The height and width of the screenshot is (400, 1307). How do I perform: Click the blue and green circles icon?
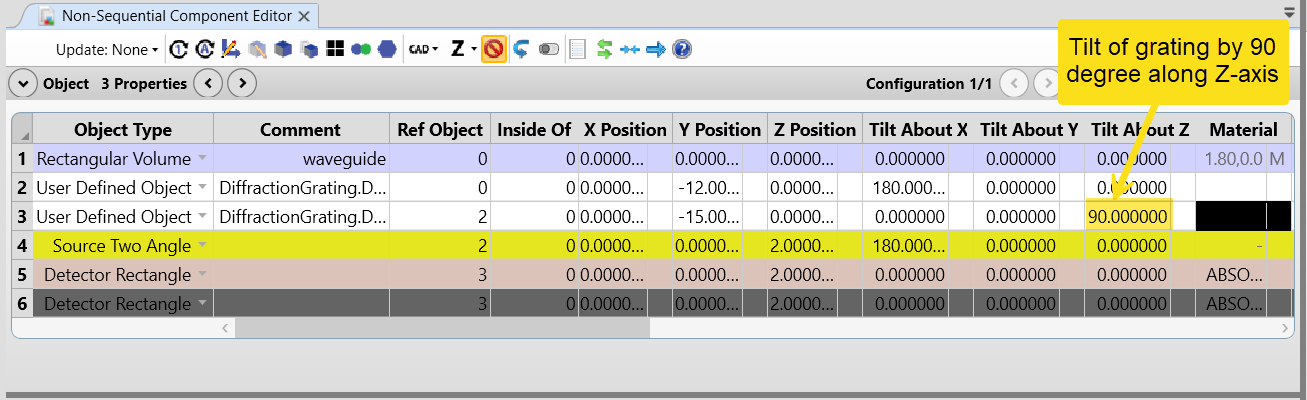(361, 49)
